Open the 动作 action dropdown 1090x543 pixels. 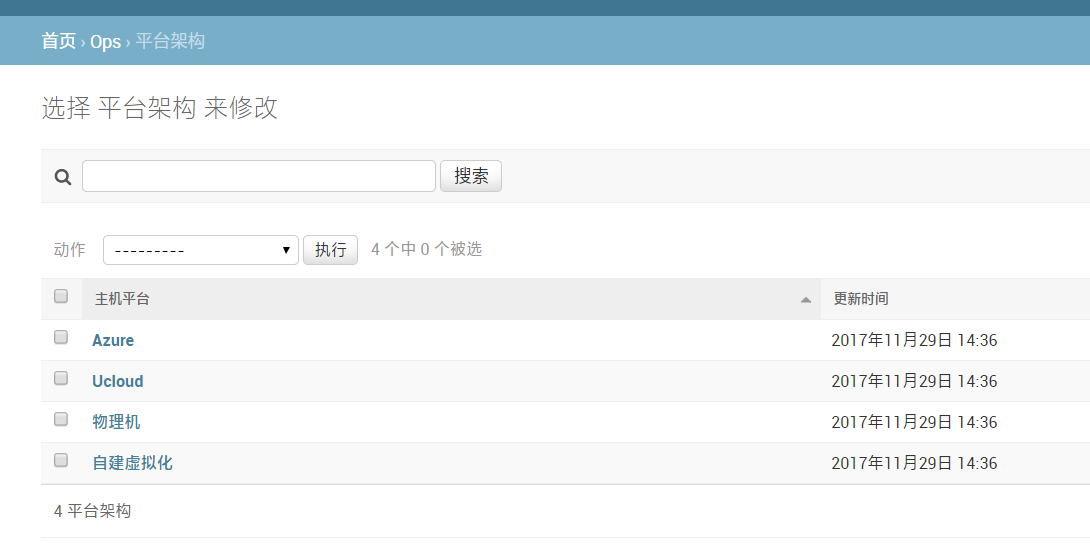(x=200, y=250)
